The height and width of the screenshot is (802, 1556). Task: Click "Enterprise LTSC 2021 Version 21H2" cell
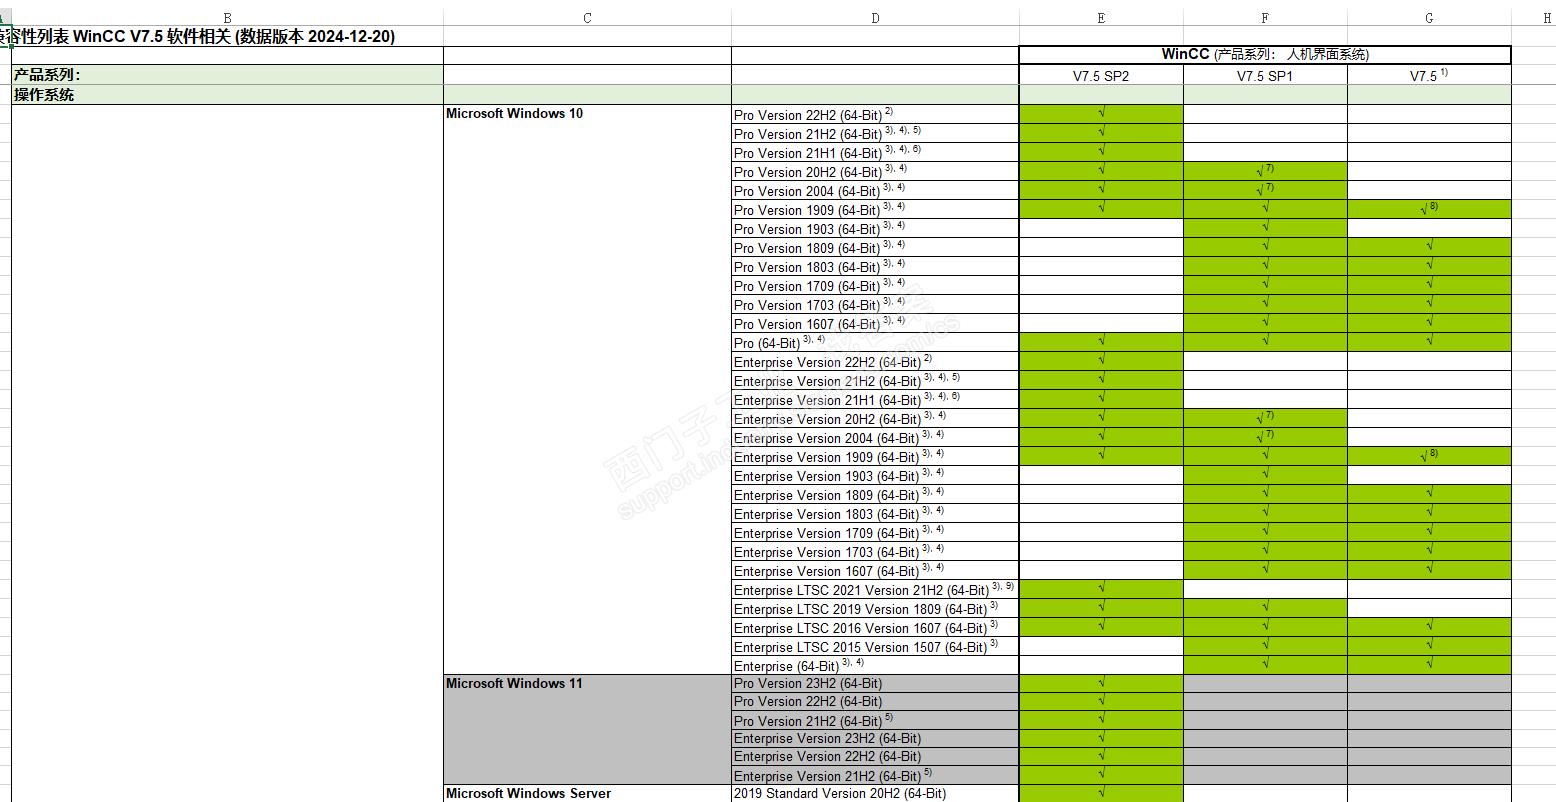coord(875,590)
